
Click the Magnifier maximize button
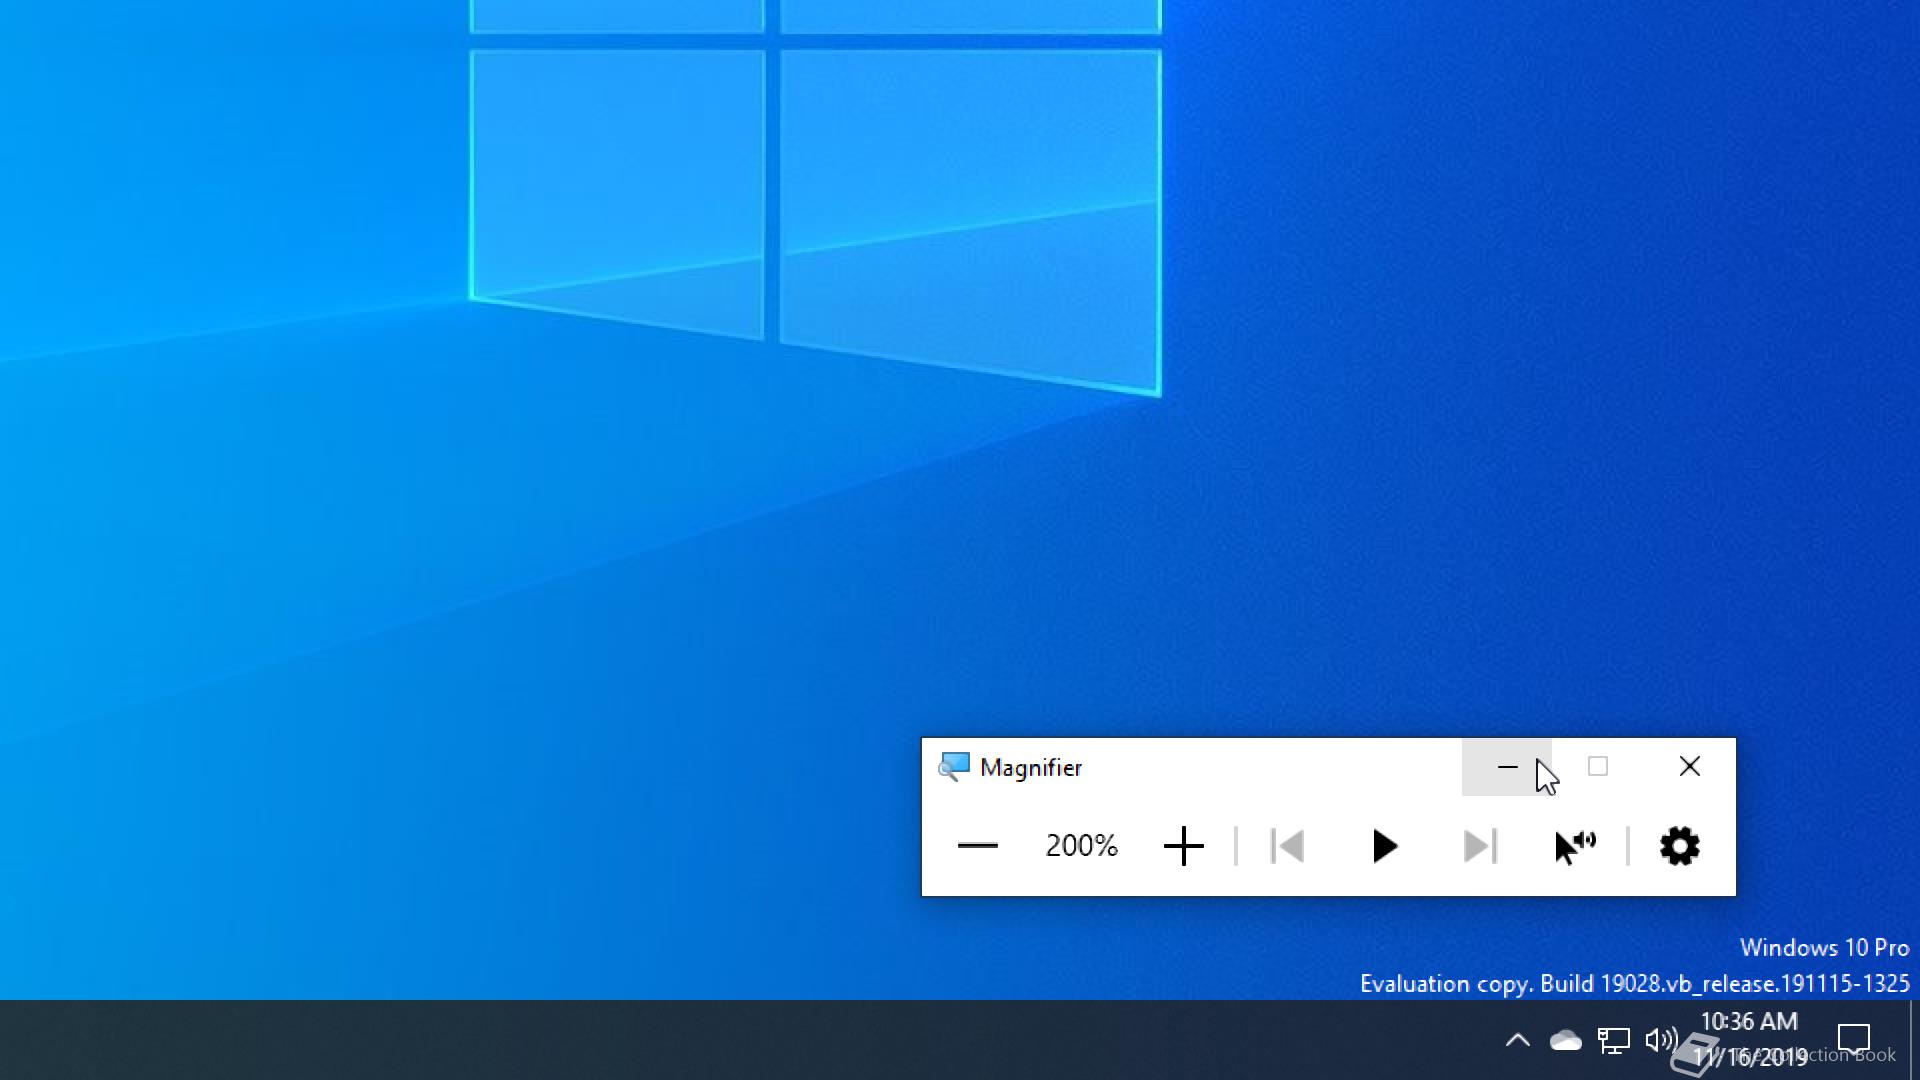1598,767
